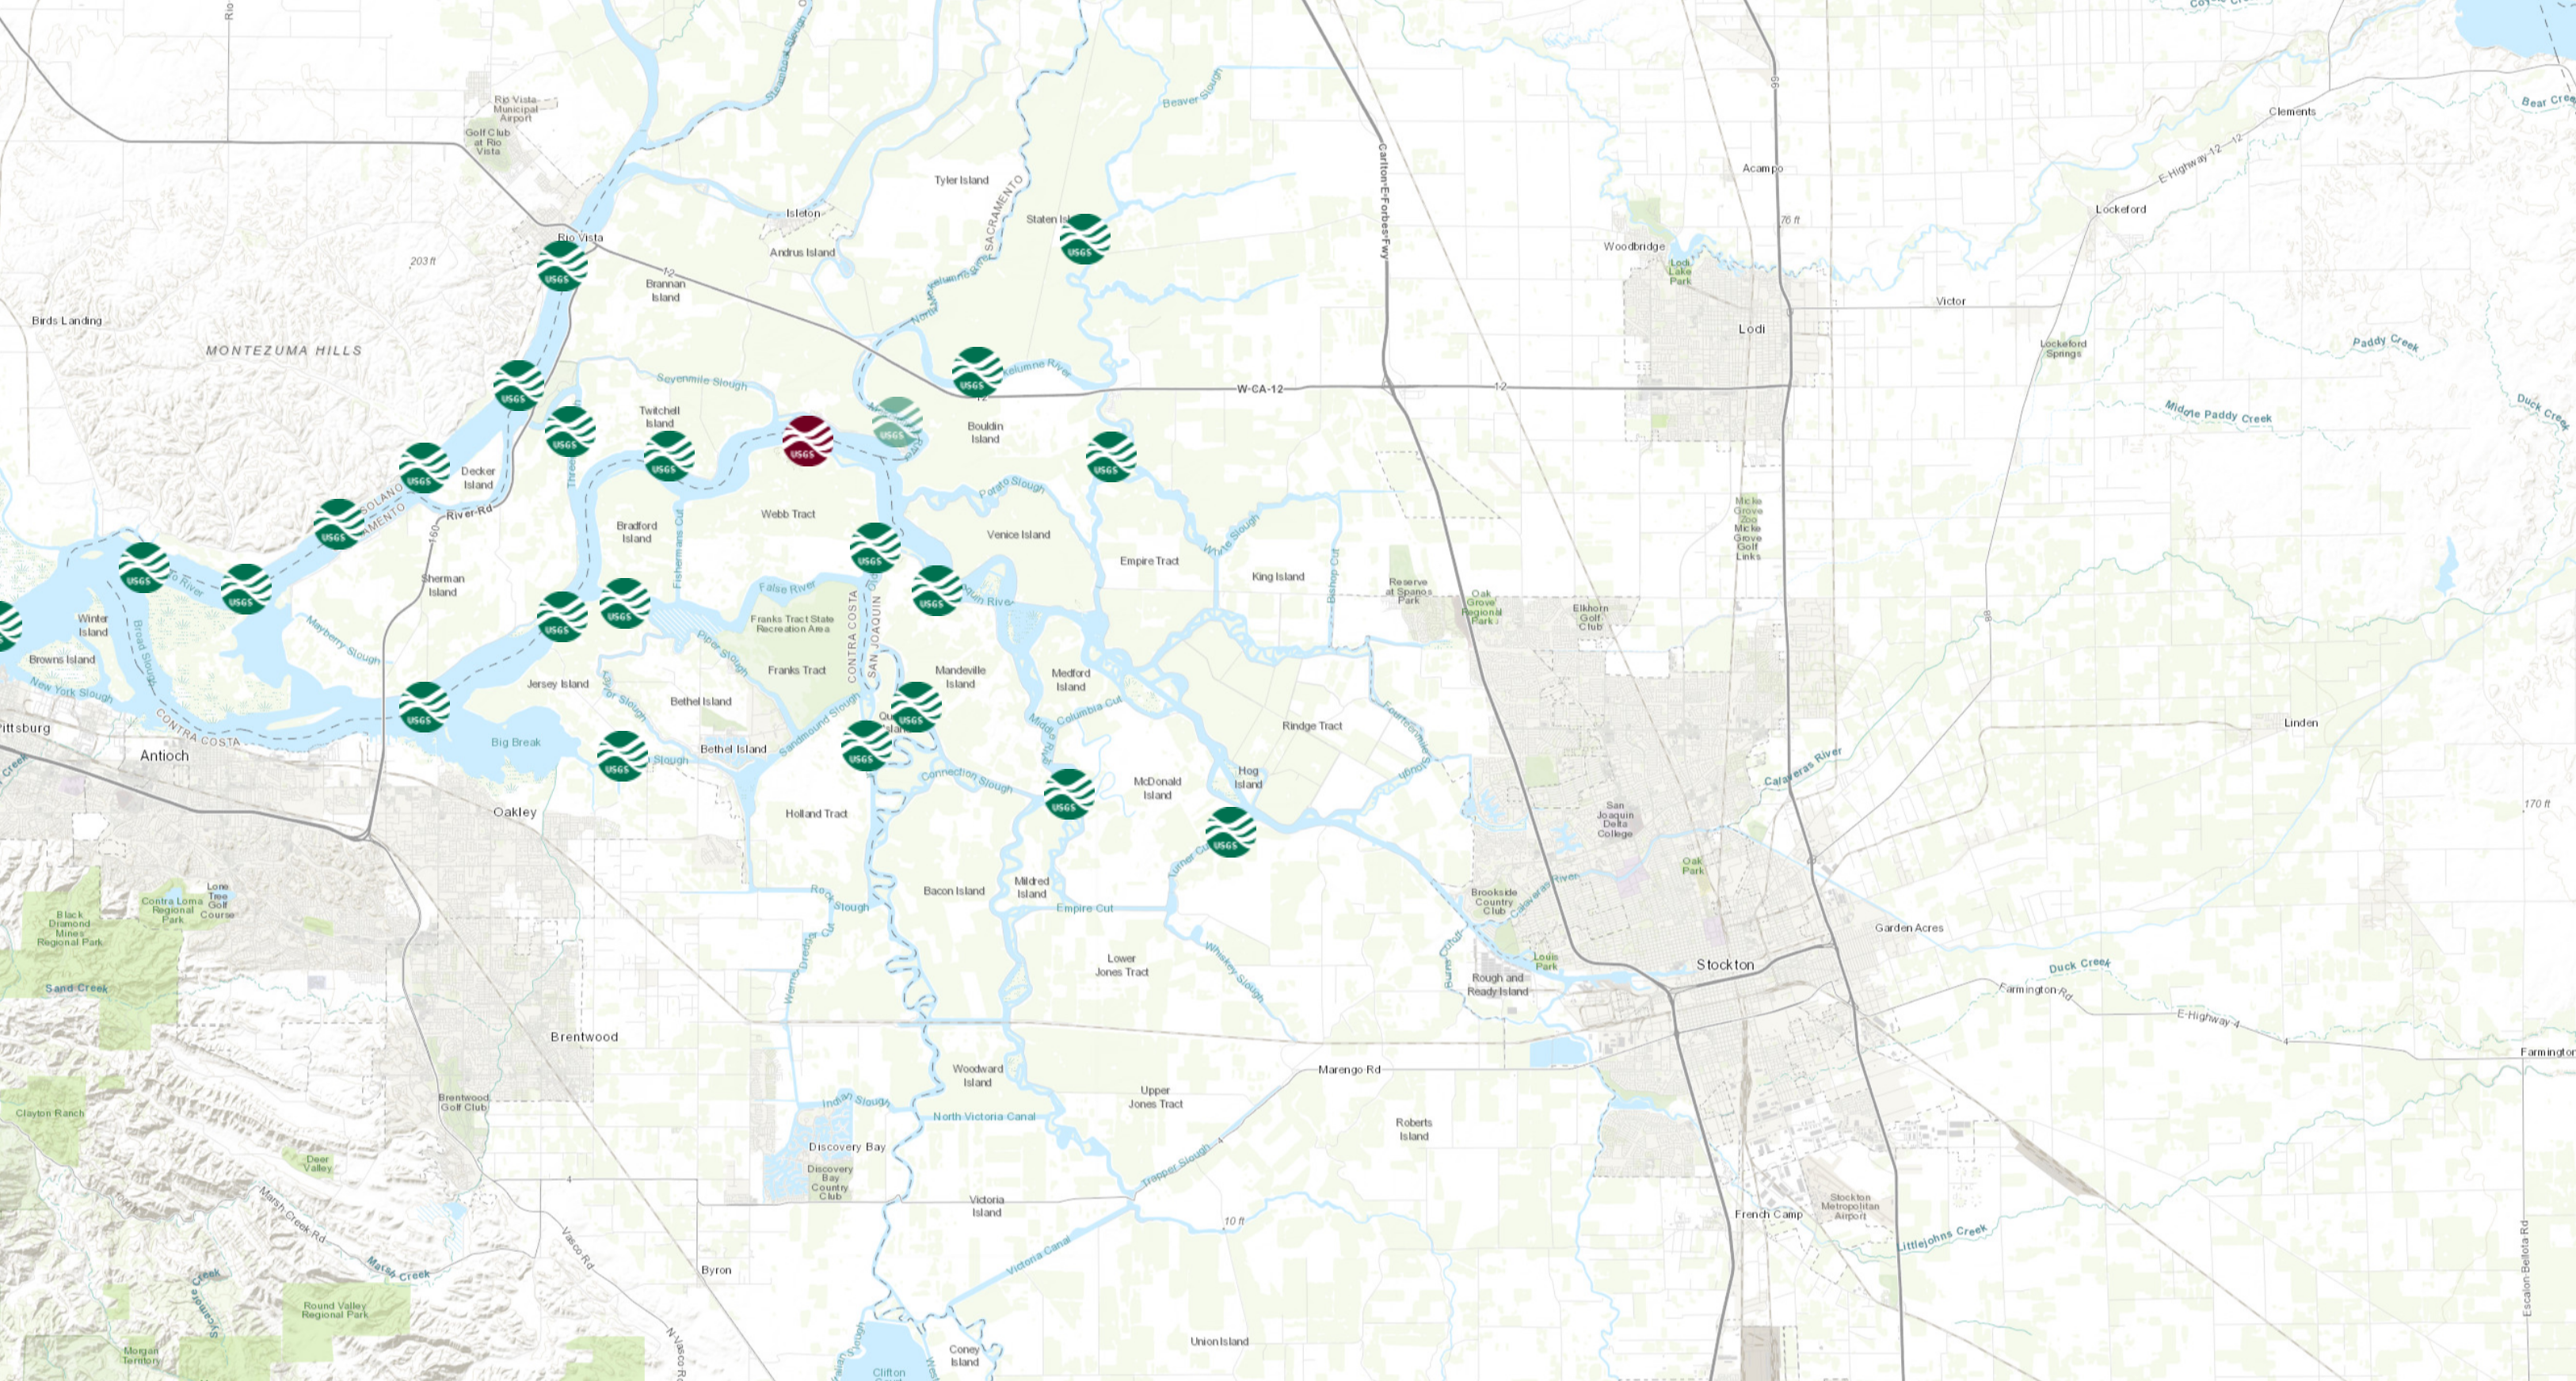Select the Bouldin Island label
Image resolution: width=2576 pixels, height=1381 pixels.
click(x=985, y=432)
